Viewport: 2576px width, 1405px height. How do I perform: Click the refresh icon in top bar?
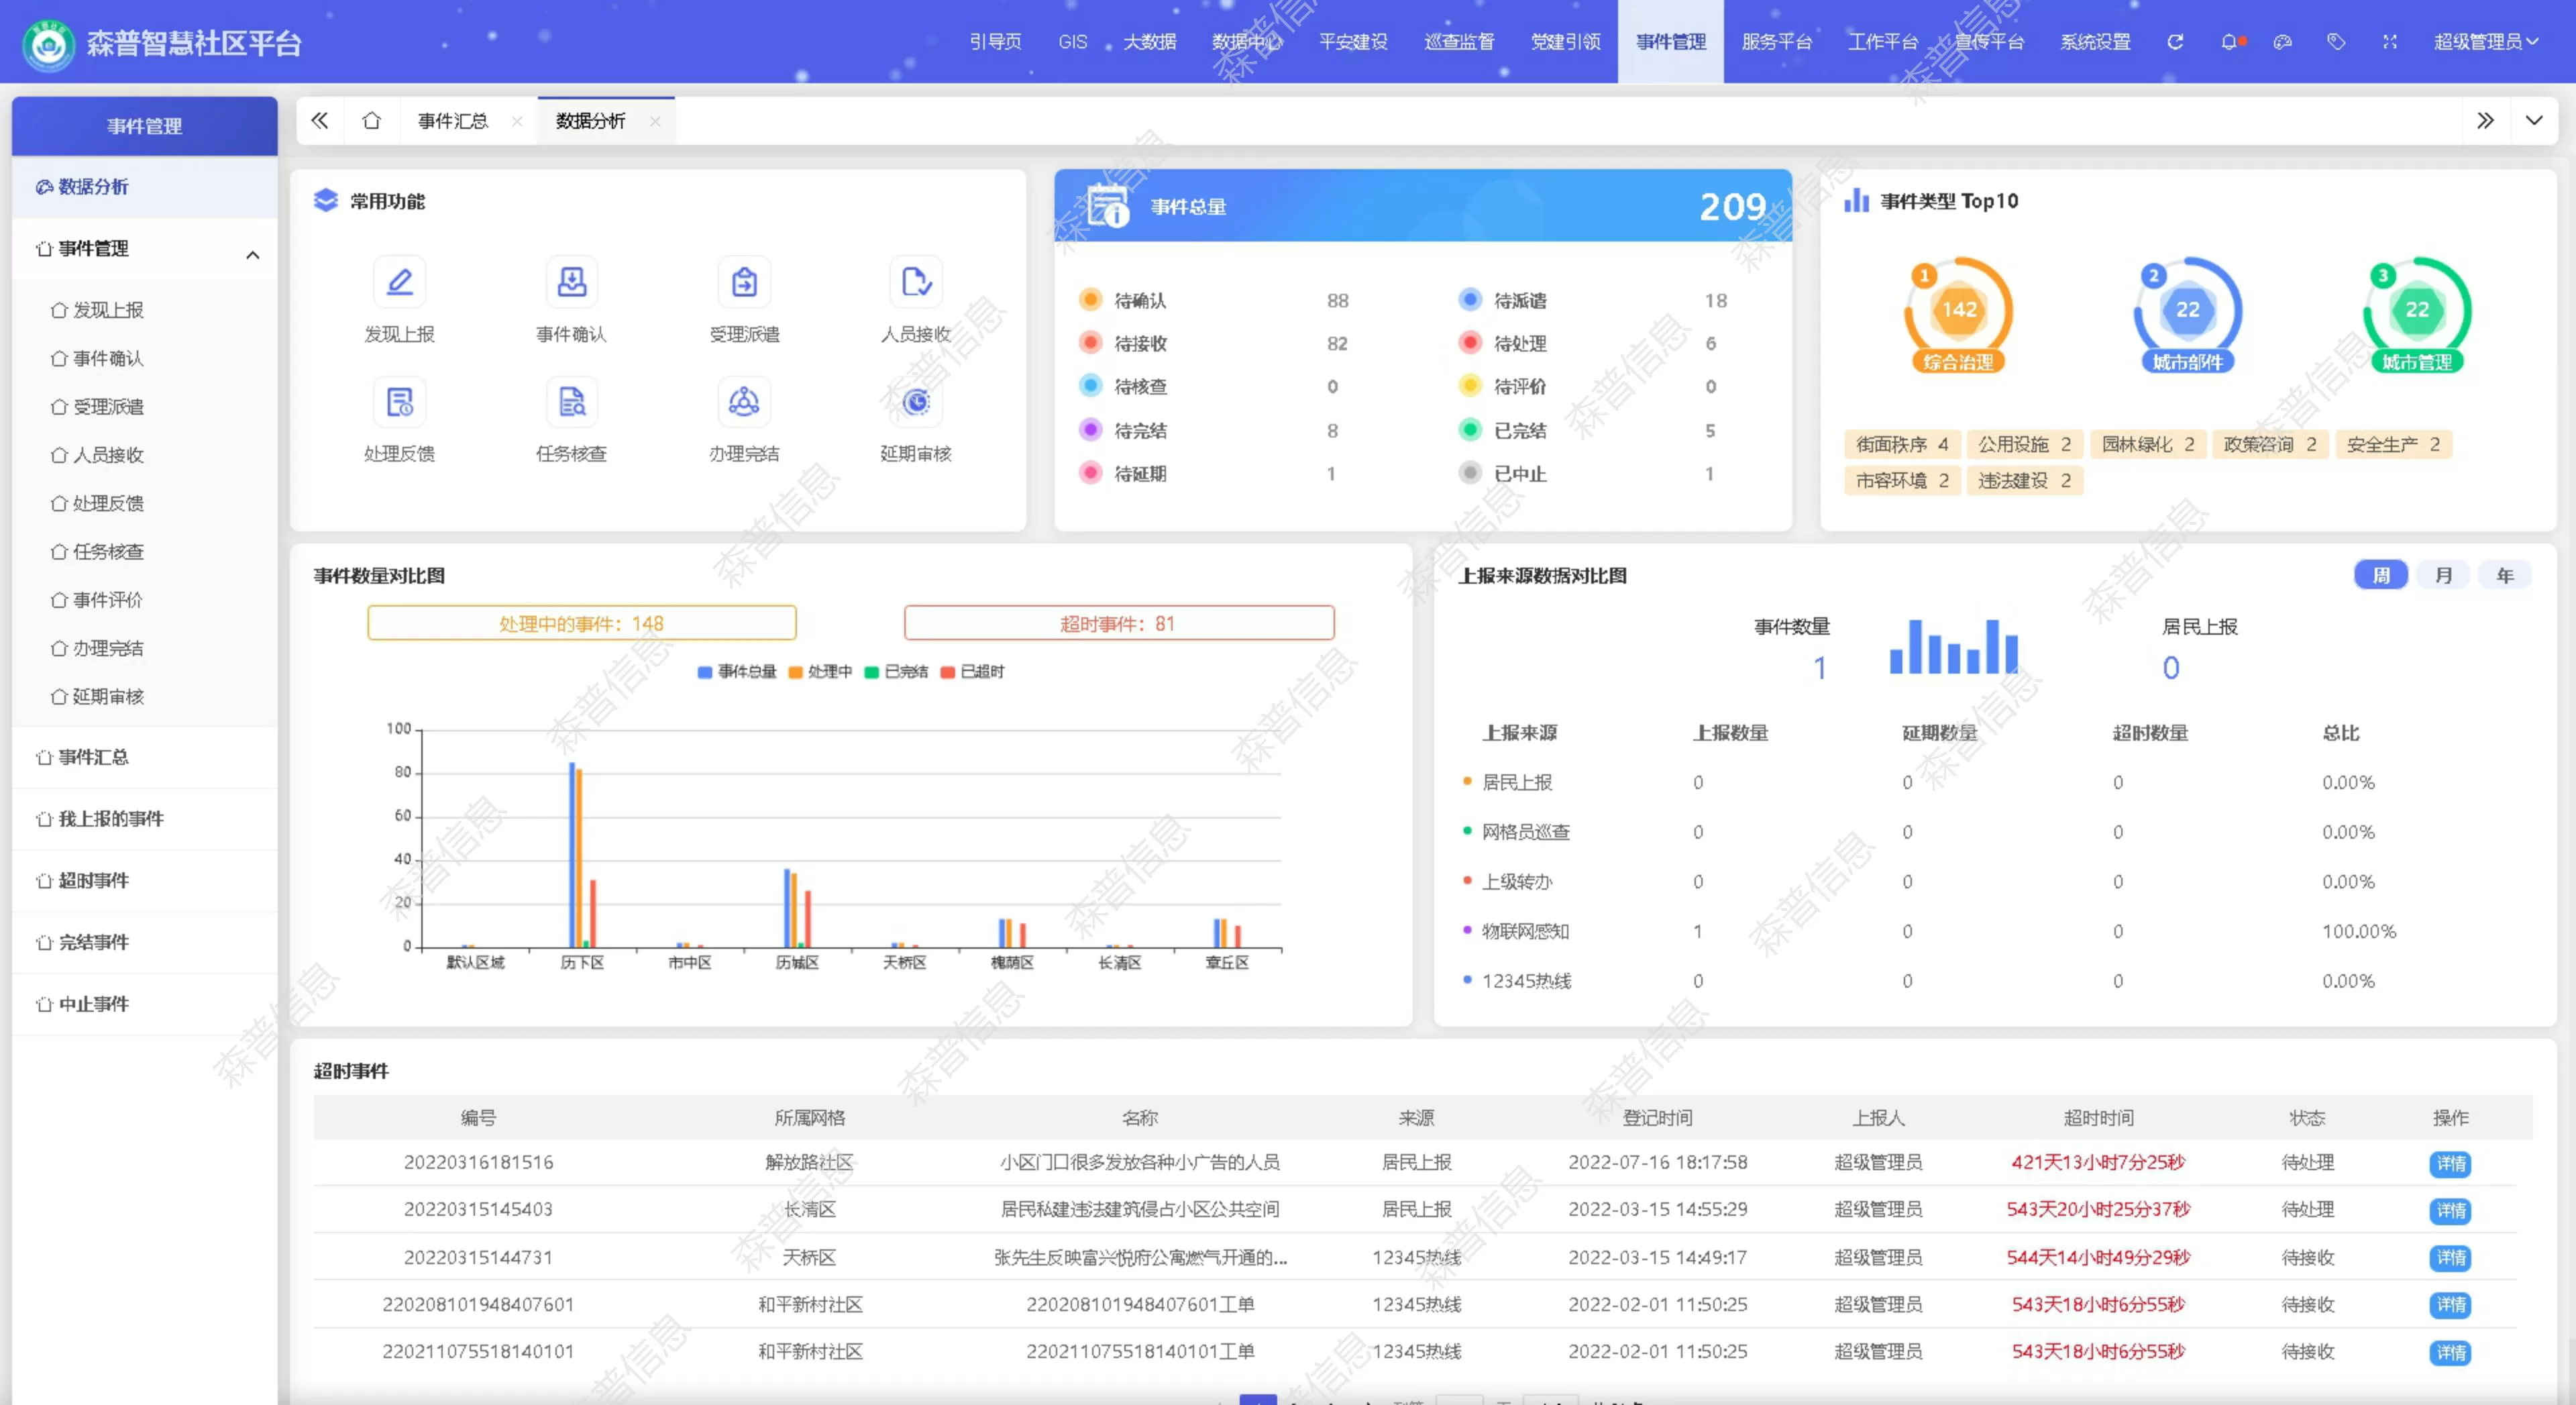(x=2175, y=42)
